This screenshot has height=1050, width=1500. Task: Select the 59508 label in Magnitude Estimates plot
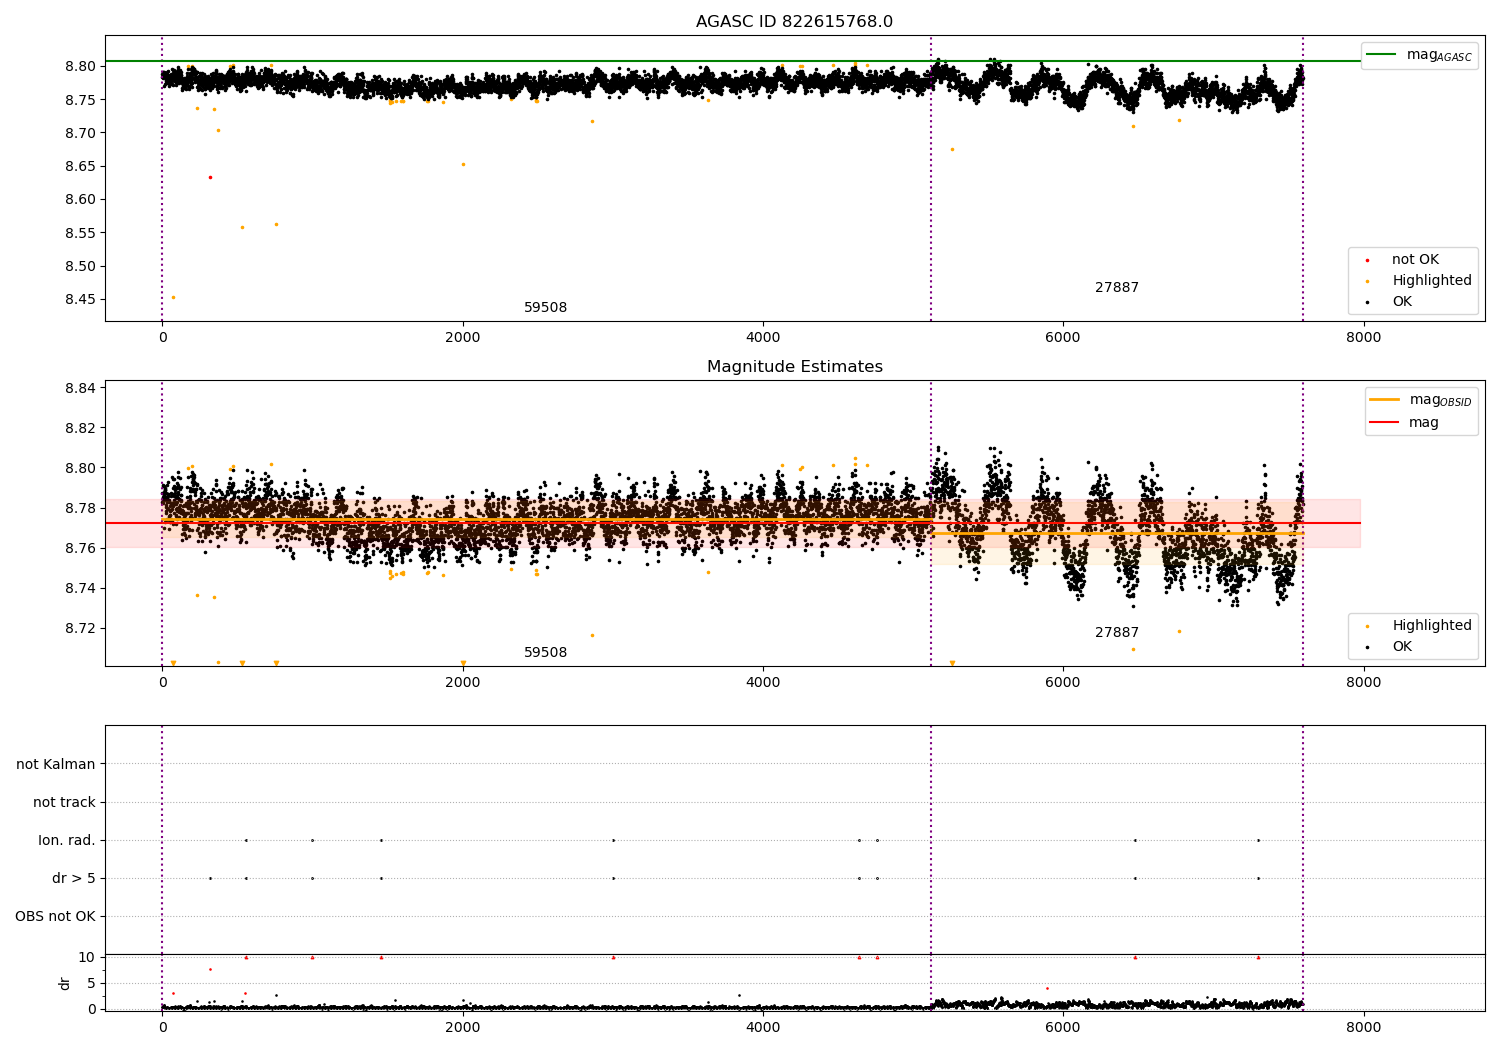point(545,653)
